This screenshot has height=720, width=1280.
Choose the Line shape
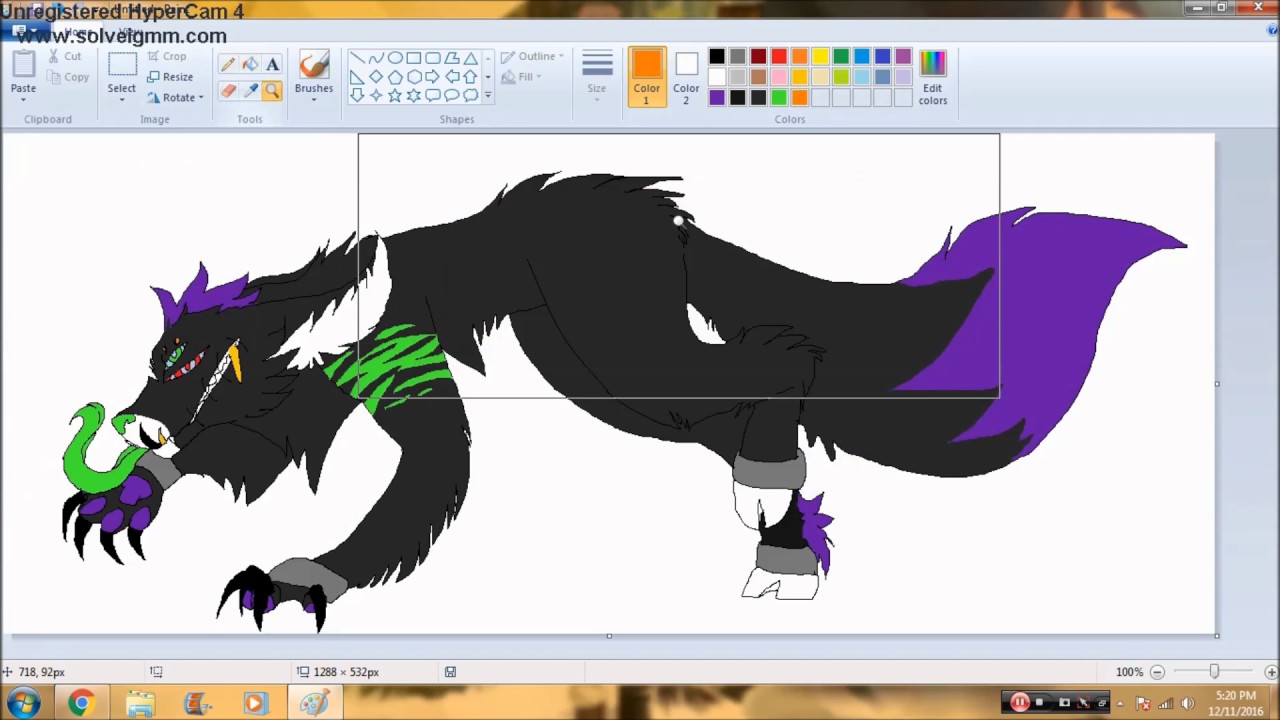tap(357, 58)
